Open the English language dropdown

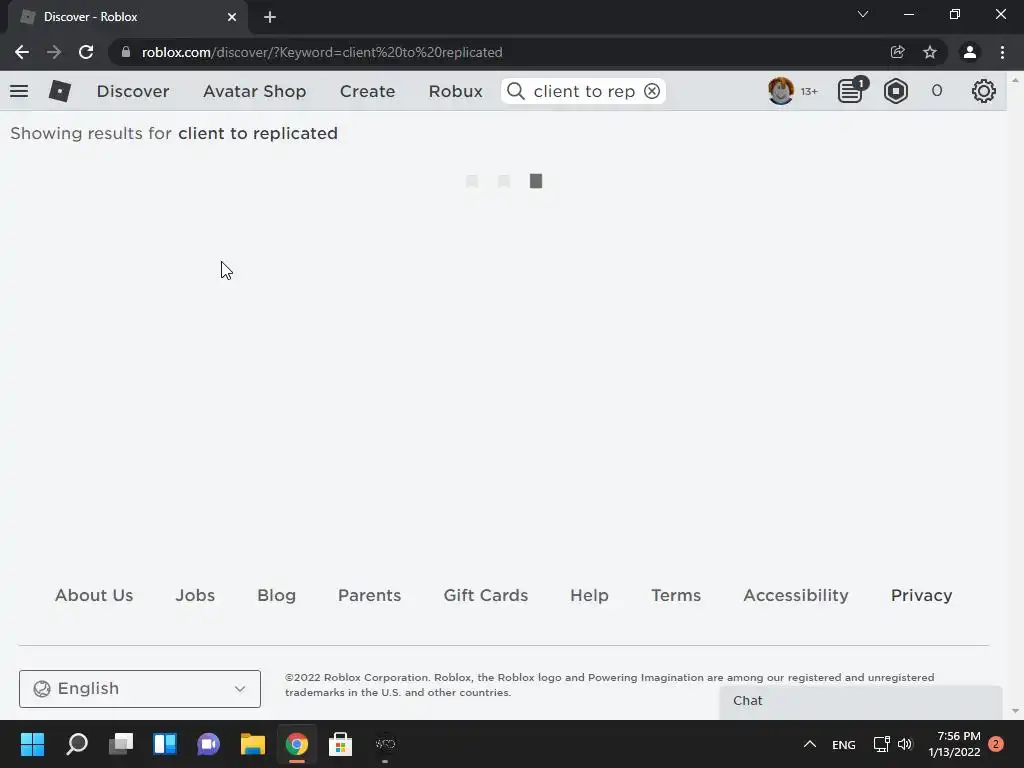[140, 688]
